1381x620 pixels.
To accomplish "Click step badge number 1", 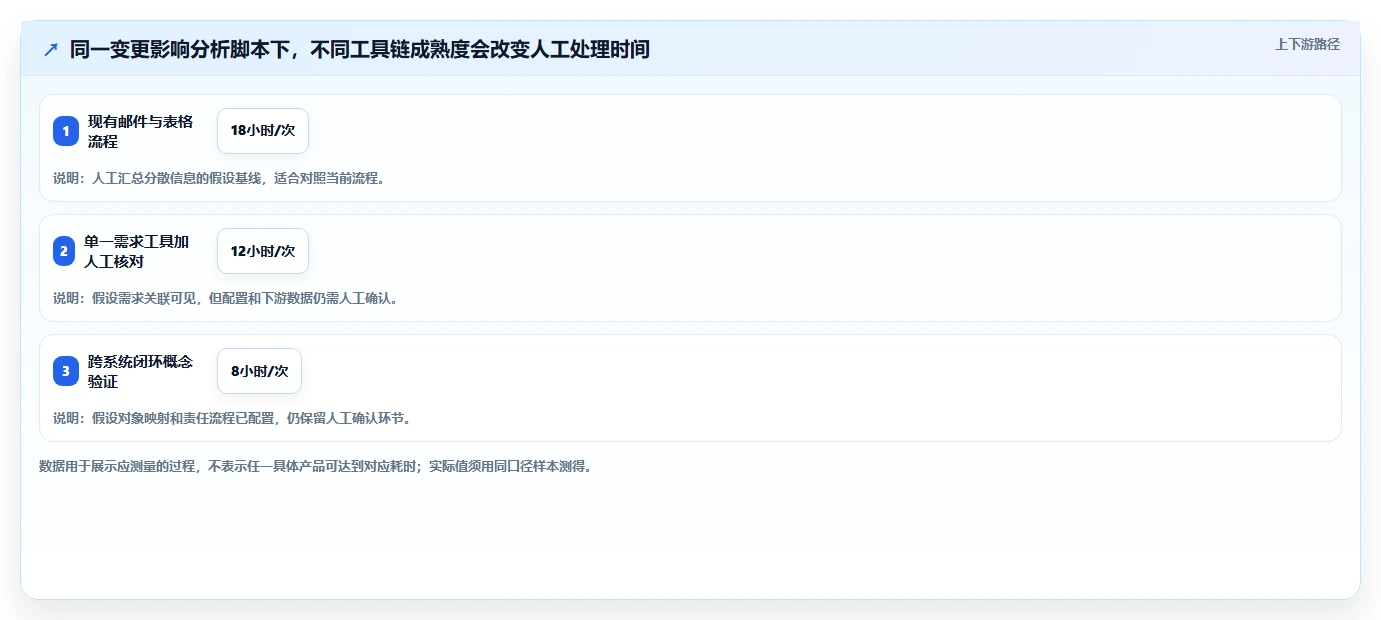I will [66, 131].
